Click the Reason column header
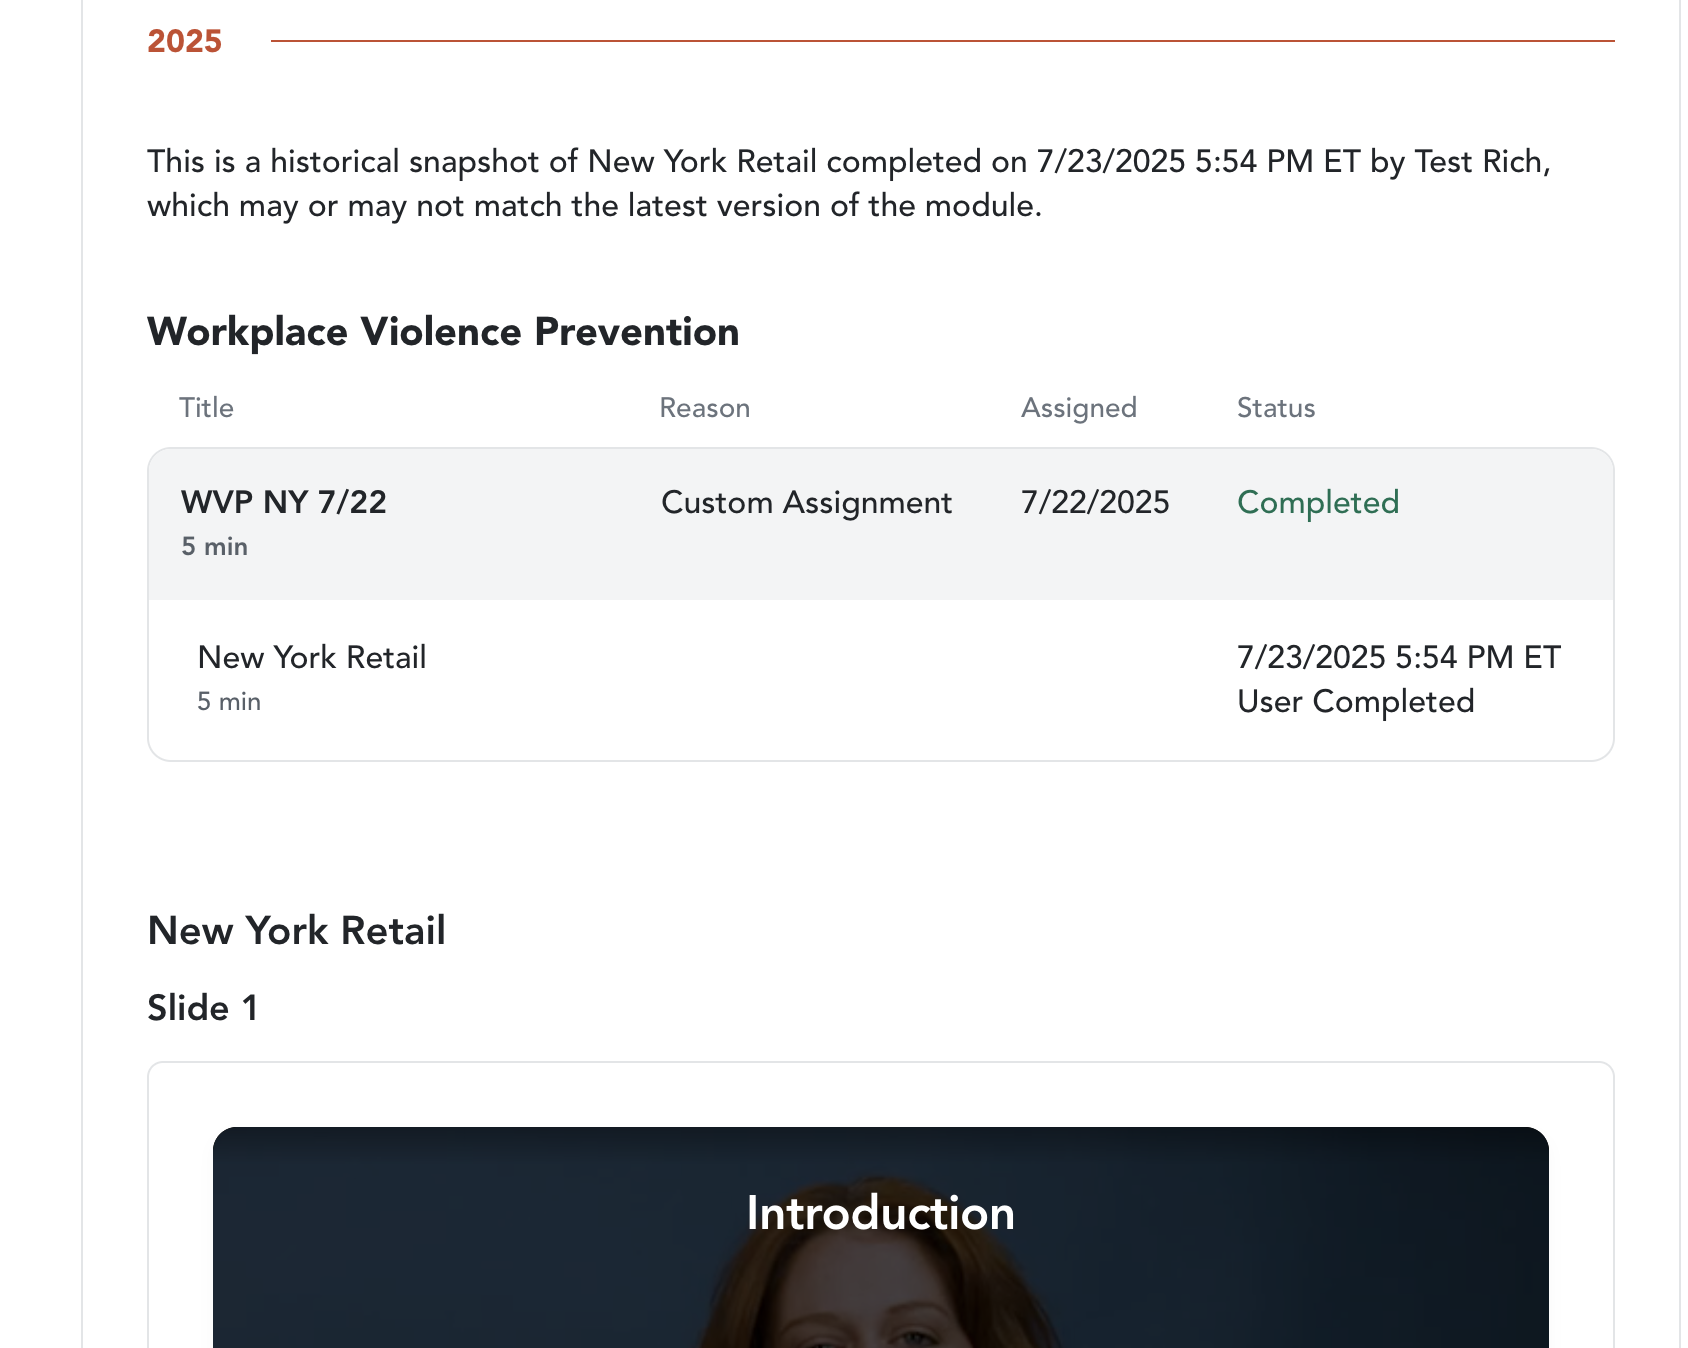Screen dimensions: 1688x1348 tap(705, 408)
